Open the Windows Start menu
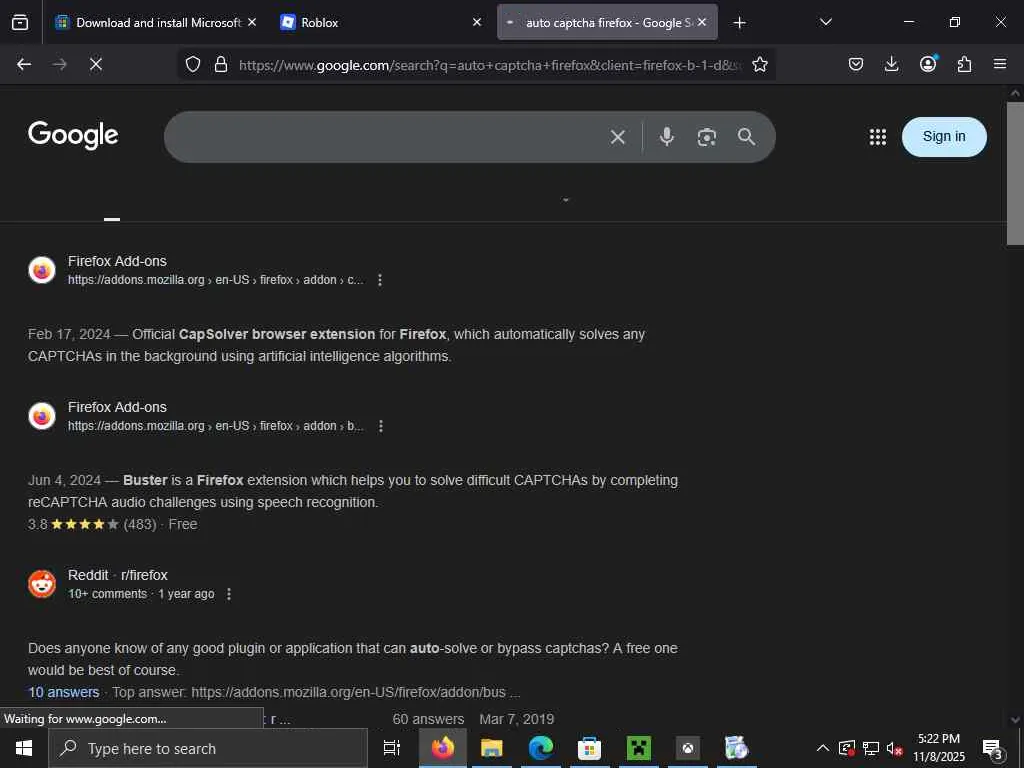Screen dimensions: 1024x768 click(24, 748)
